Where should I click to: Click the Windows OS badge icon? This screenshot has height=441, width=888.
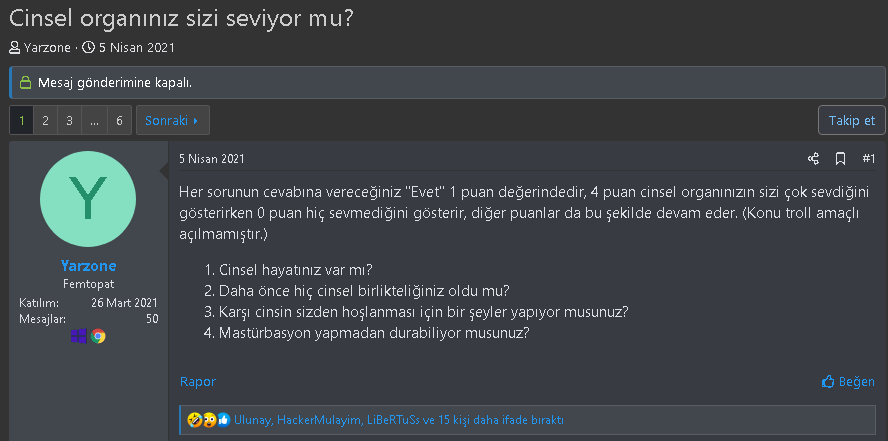[x=78, y=336]
